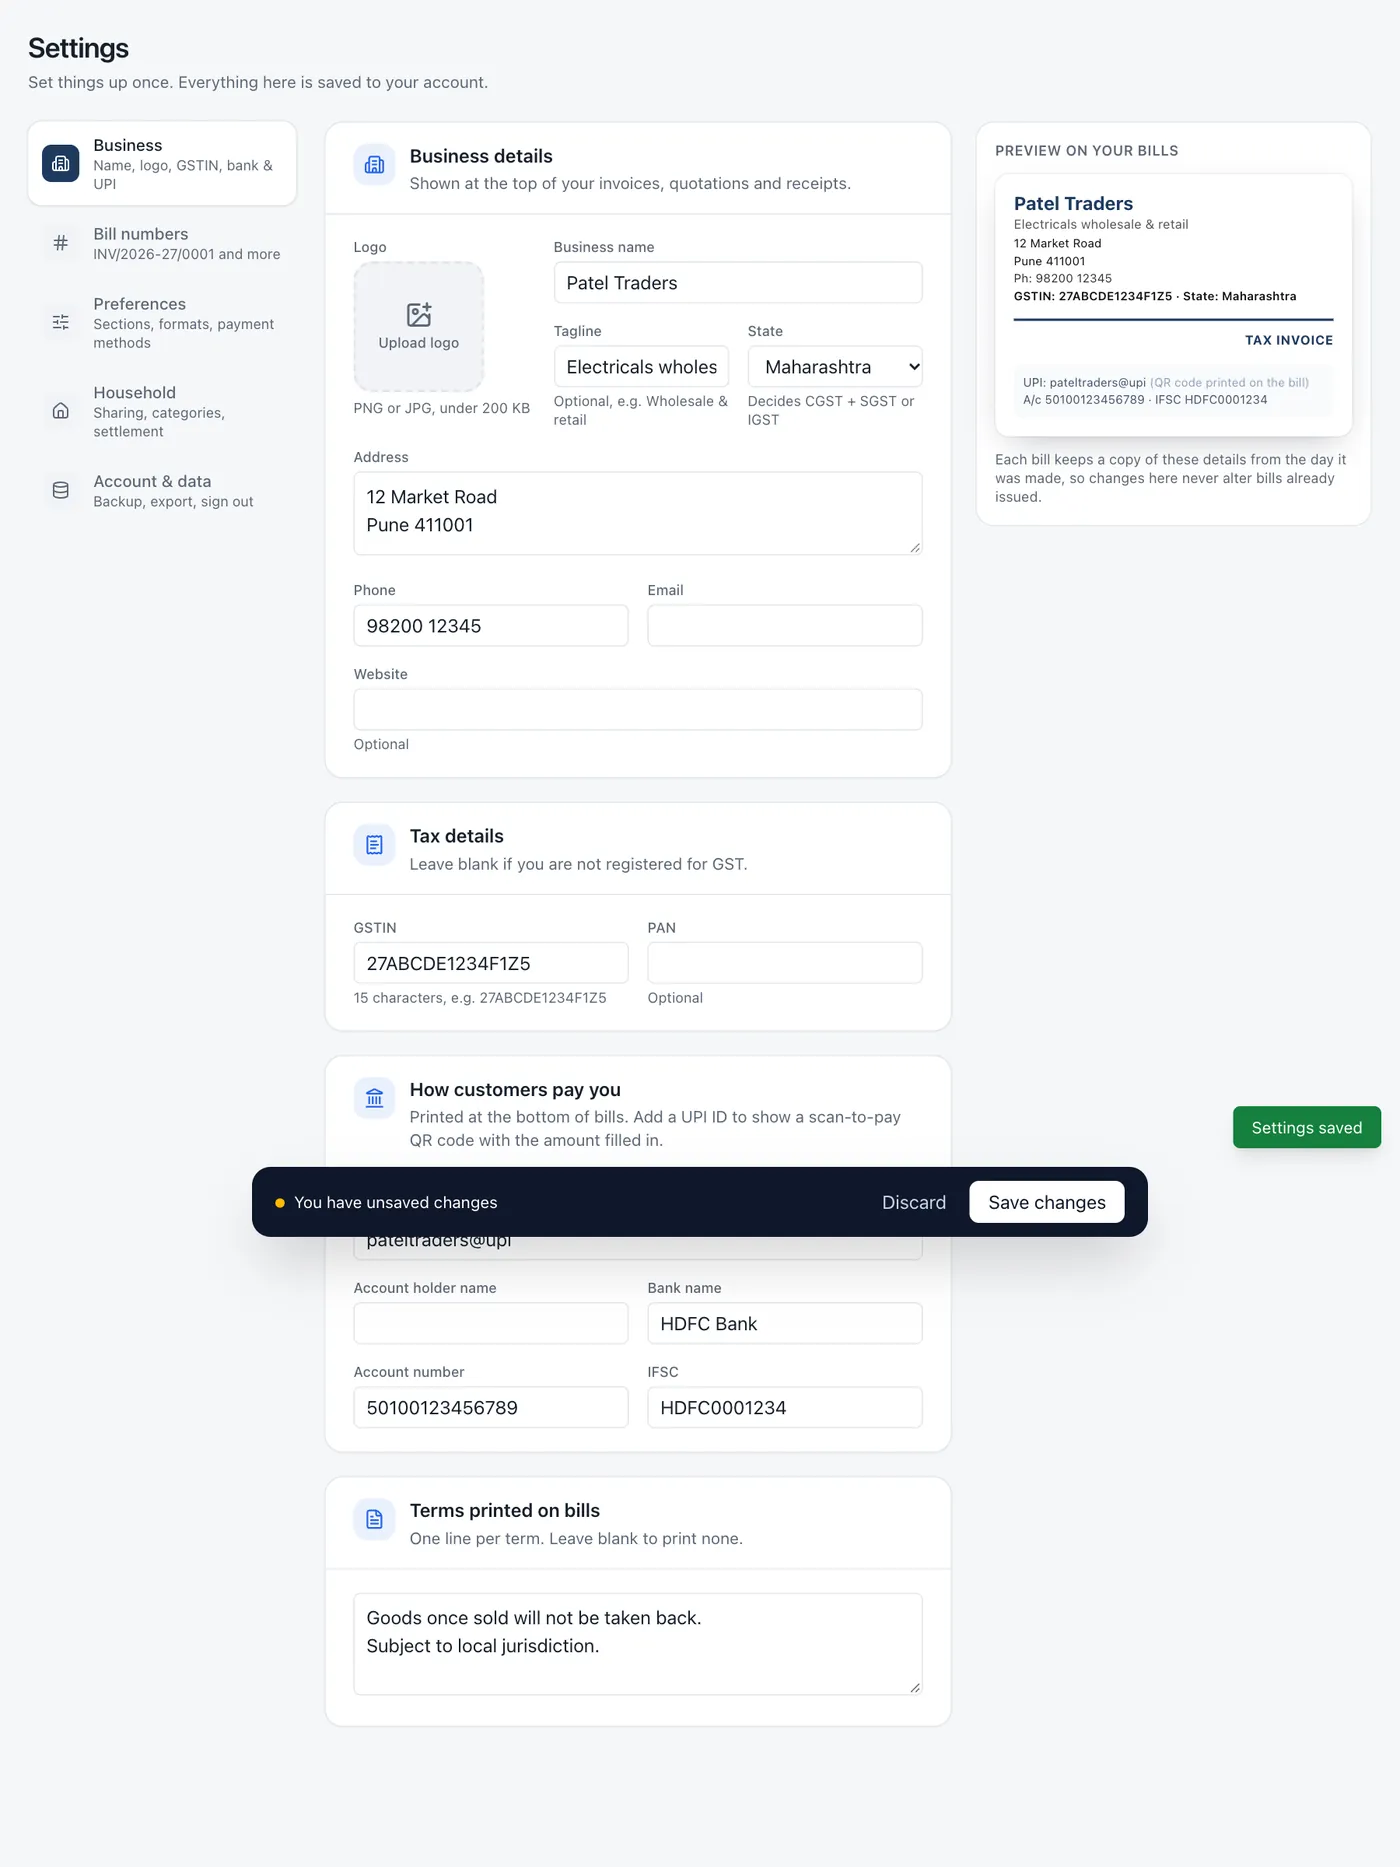
Task: Click the empty Email field
Action: pos(785,626)
